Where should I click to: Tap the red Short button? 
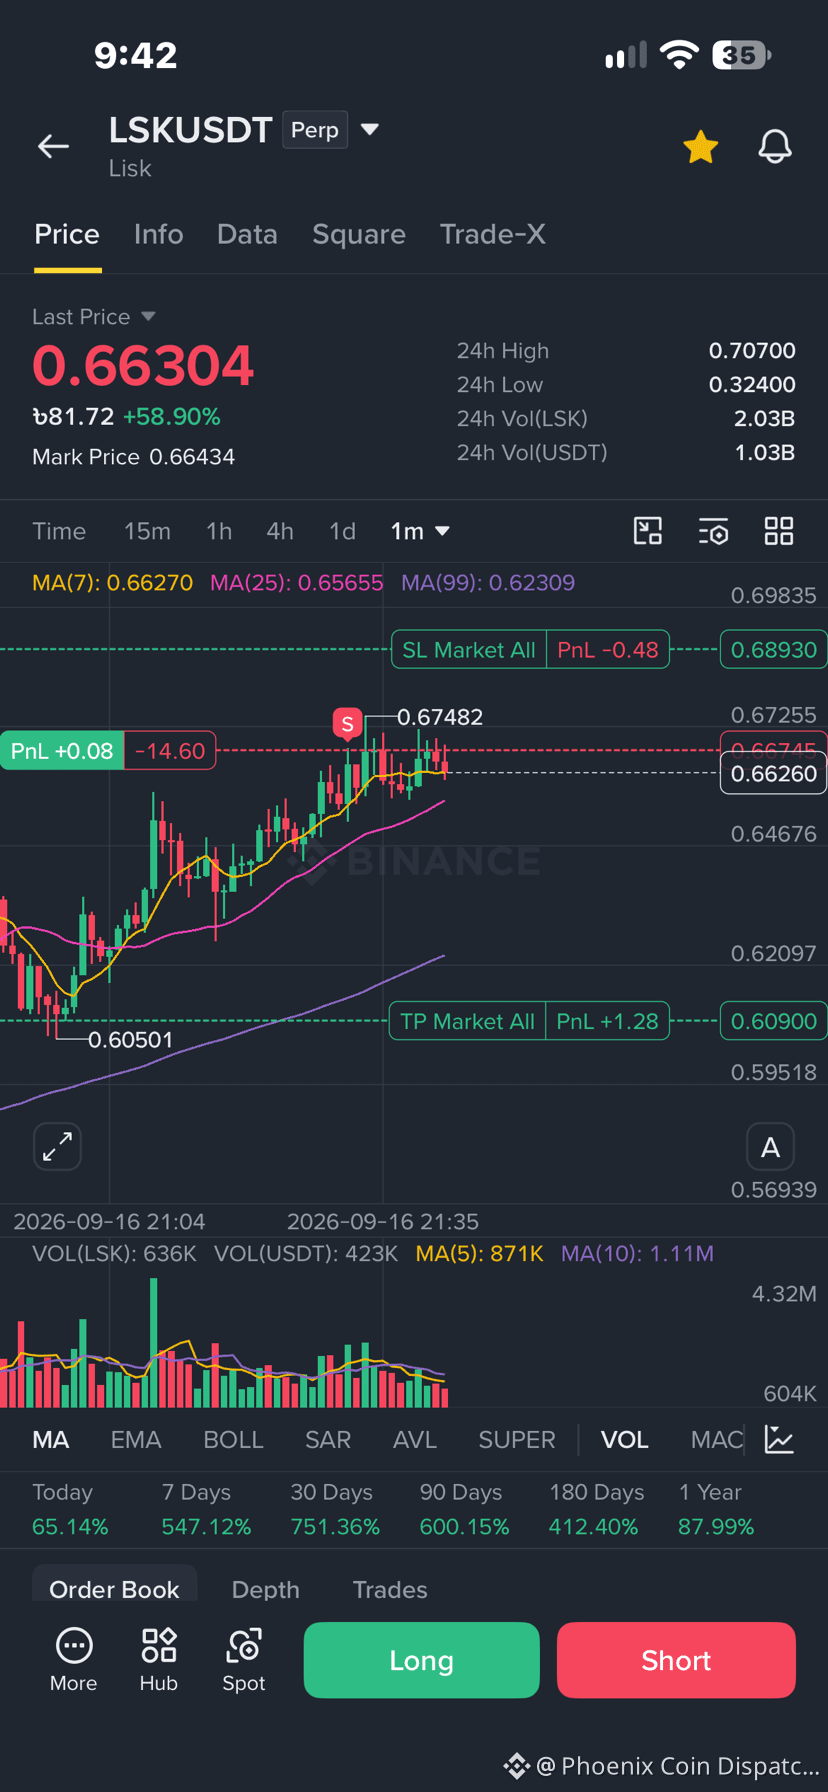[x=676, y=1660]
